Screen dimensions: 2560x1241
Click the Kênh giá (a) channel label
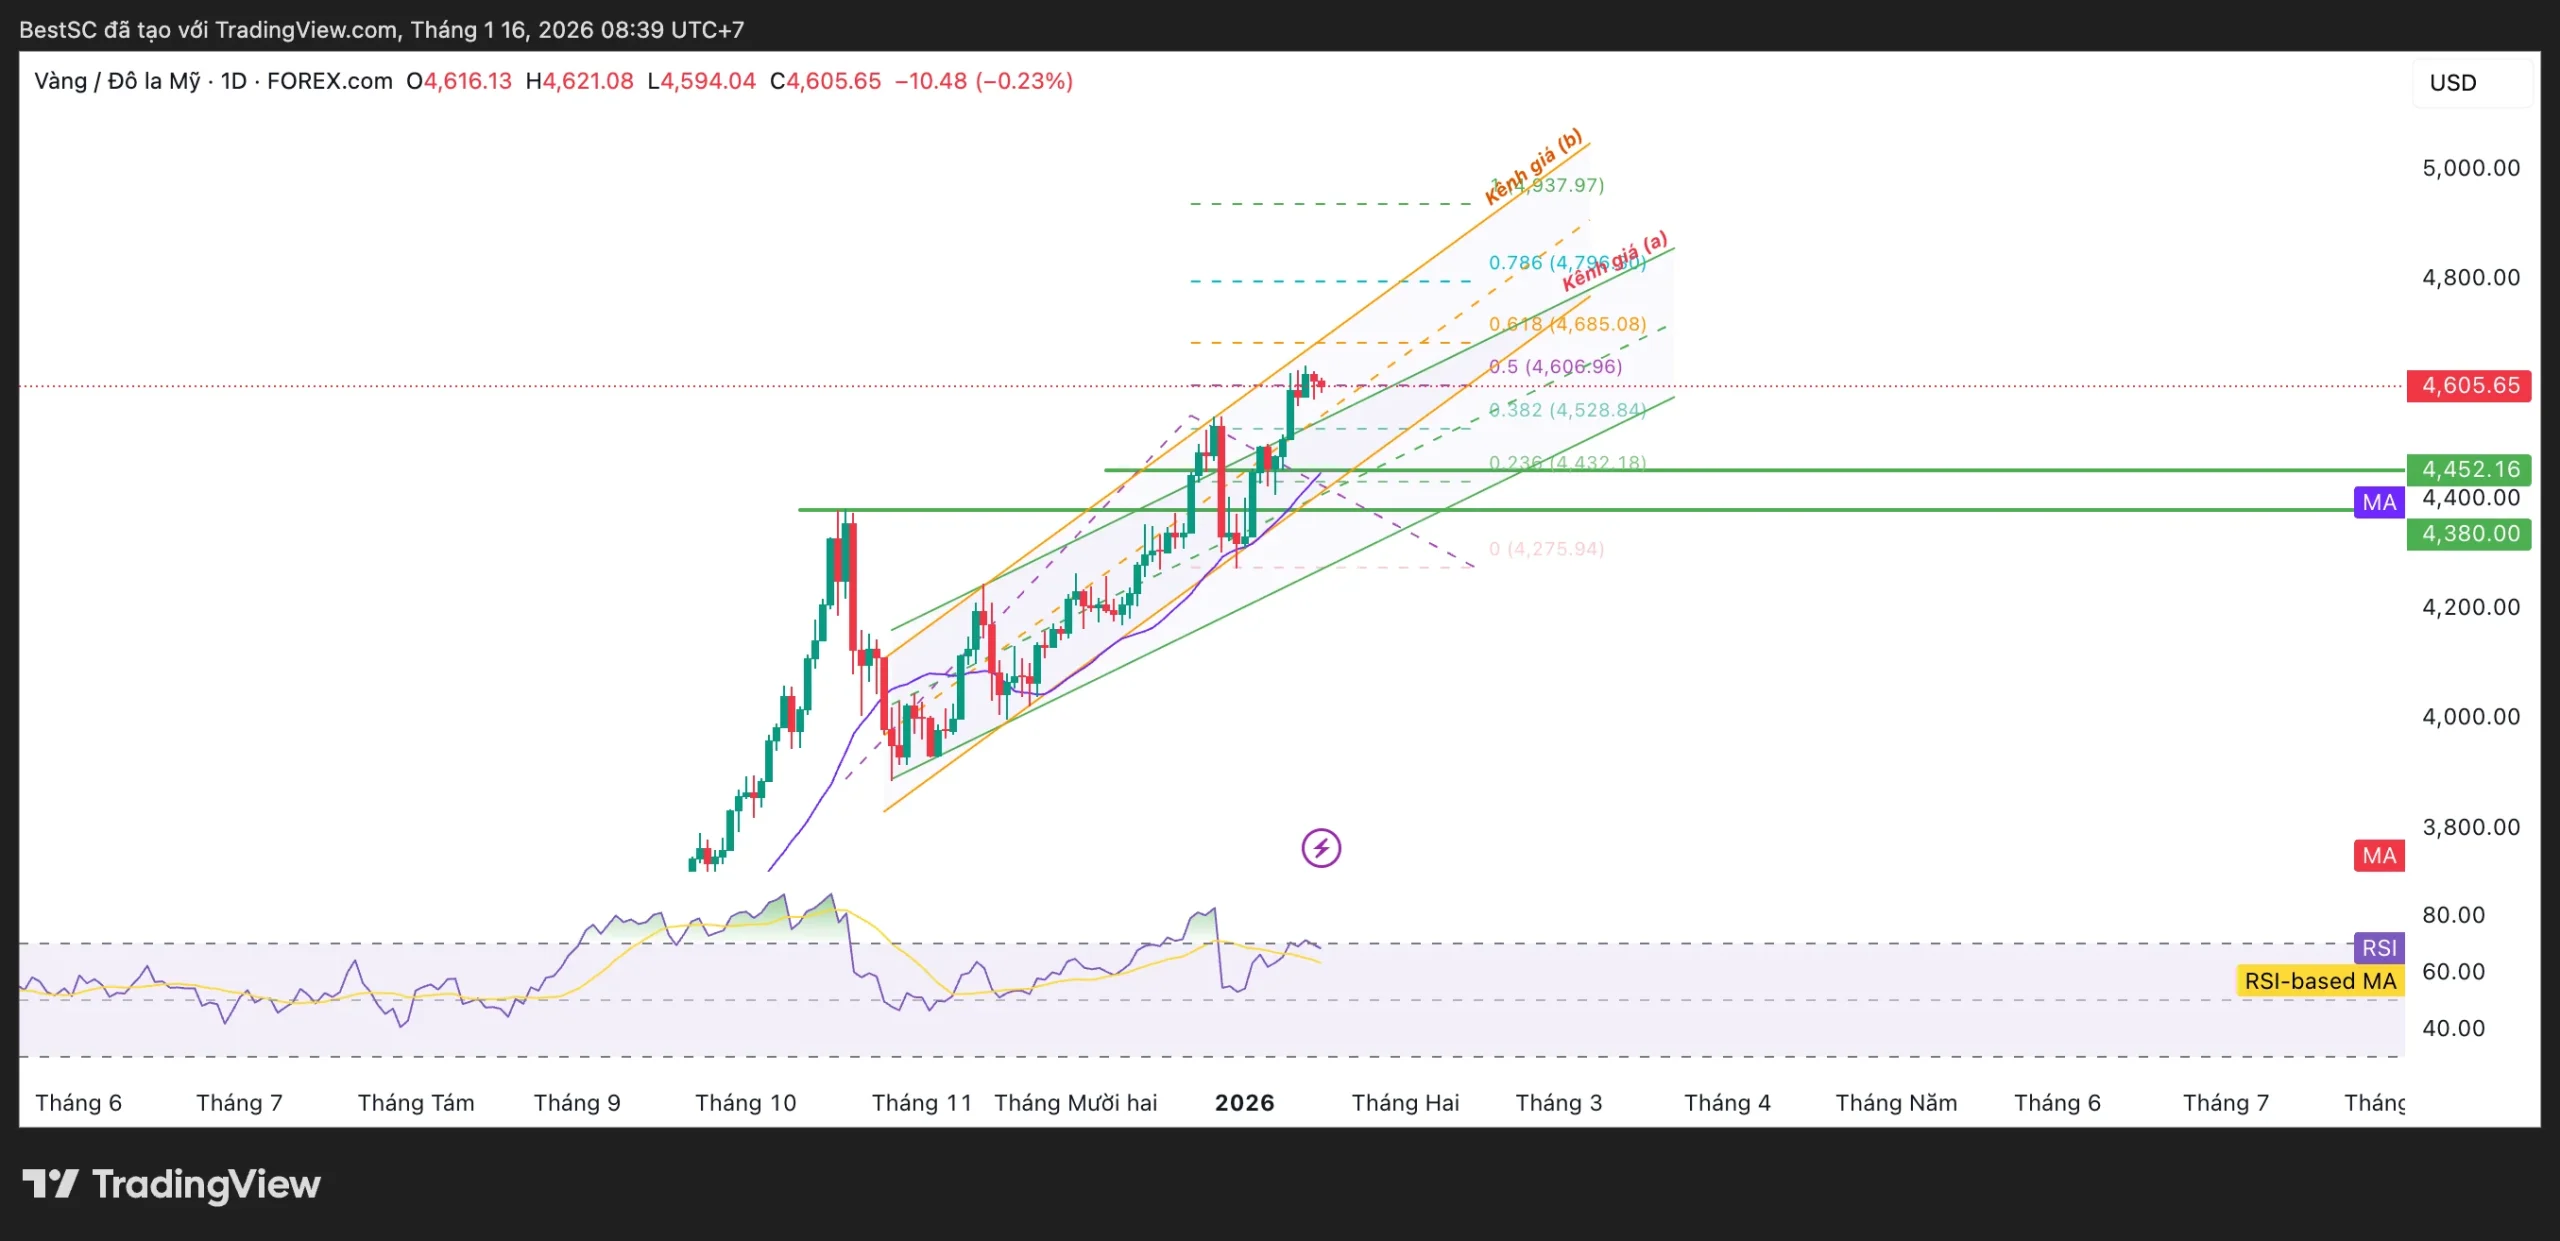[x=1615, y=260]
